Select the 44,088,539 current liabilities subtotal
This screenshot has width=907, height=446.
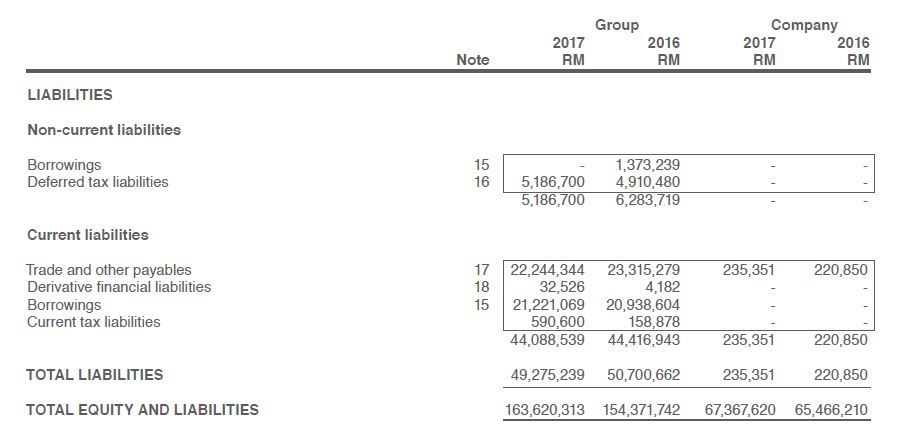tap(548, 340)
